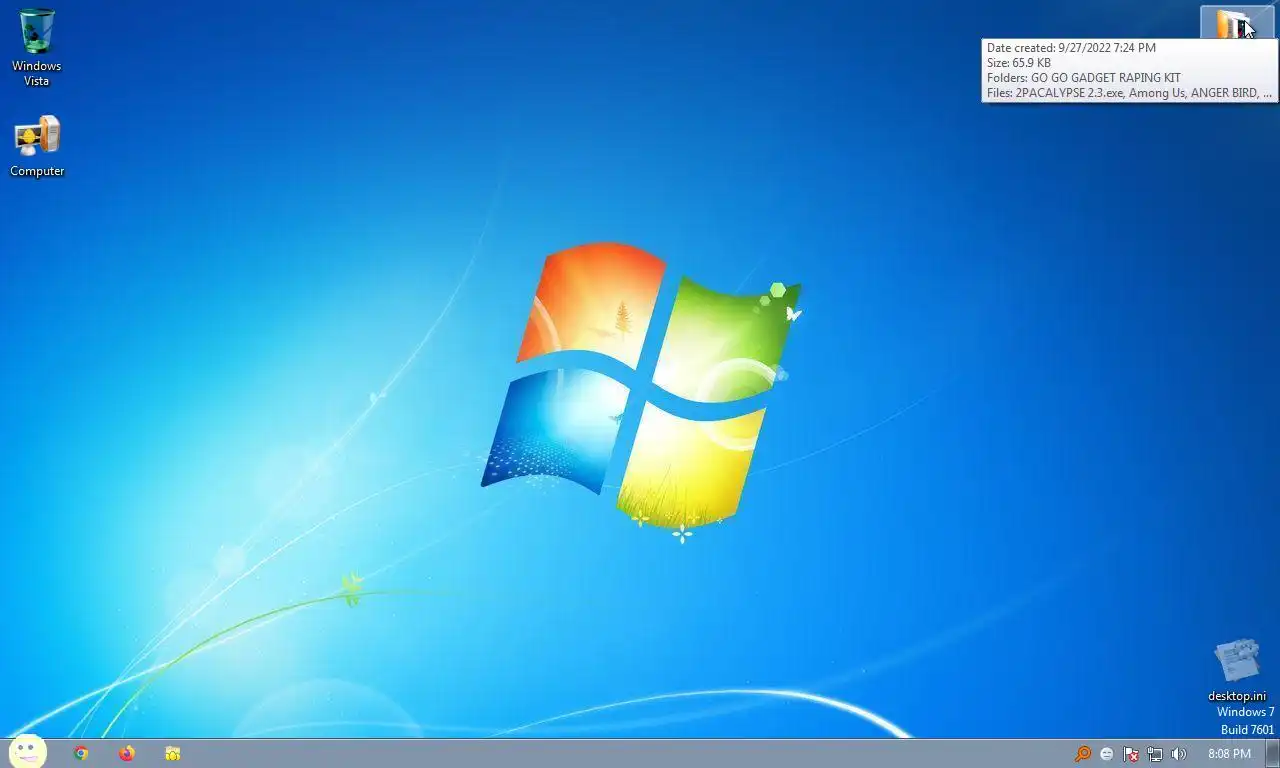
Task: Click the round gray tray icon
Action: (x=1107, y=754)
